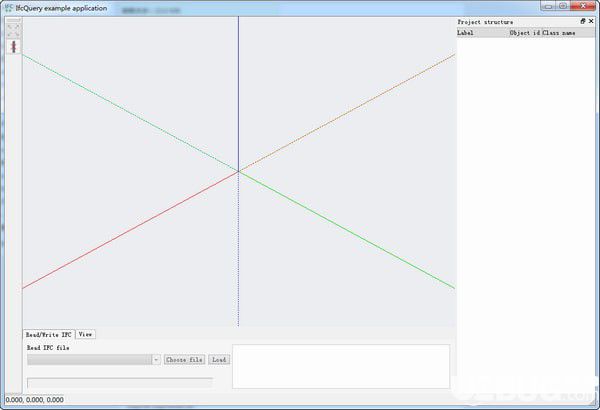Click the file loading progress bar
The width and height of the screenshot is (600, 410).
coord(120,382)
